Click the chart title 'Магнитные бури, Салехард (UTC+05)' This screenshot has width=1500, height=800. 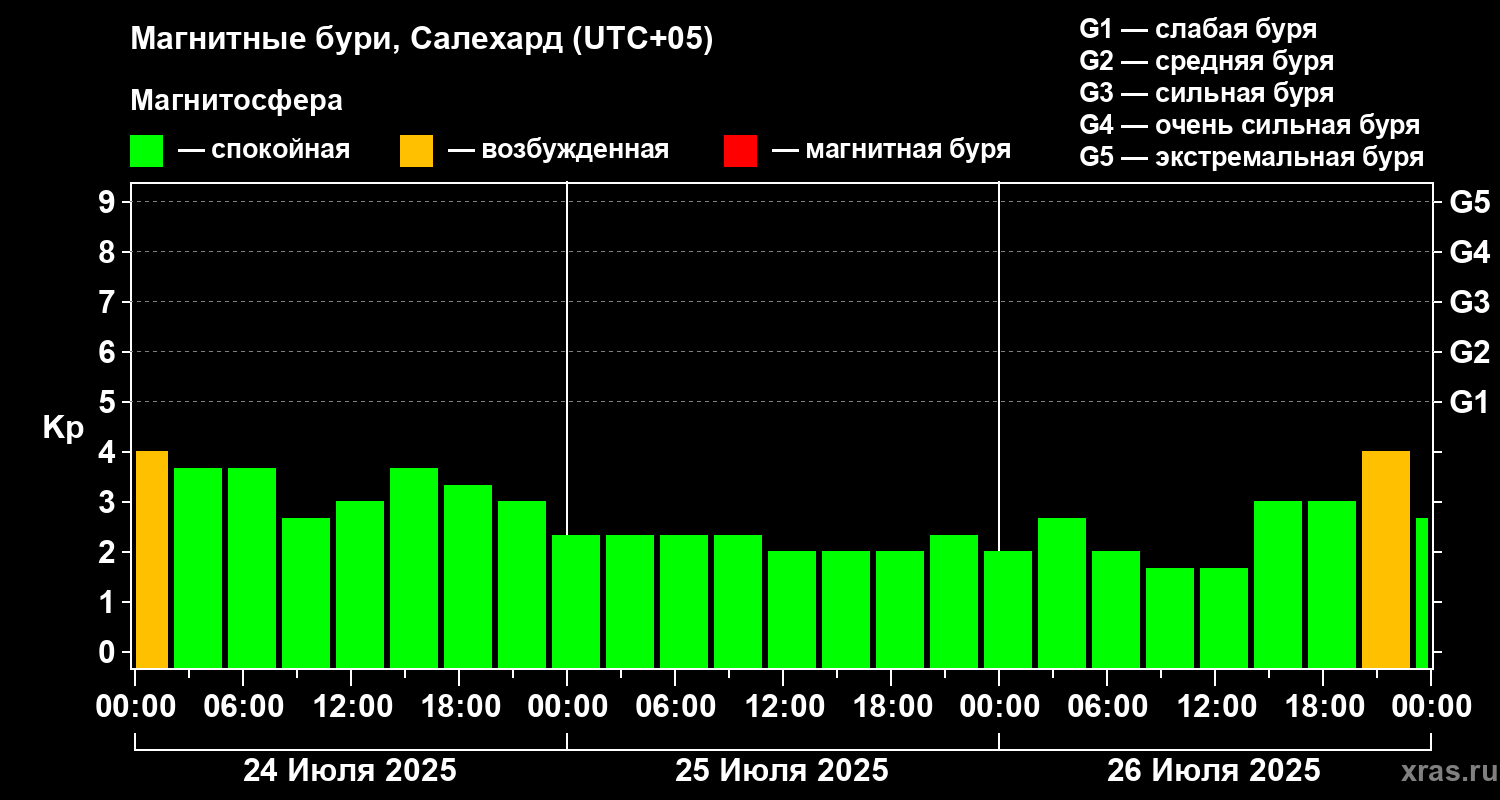coord(422,41)
